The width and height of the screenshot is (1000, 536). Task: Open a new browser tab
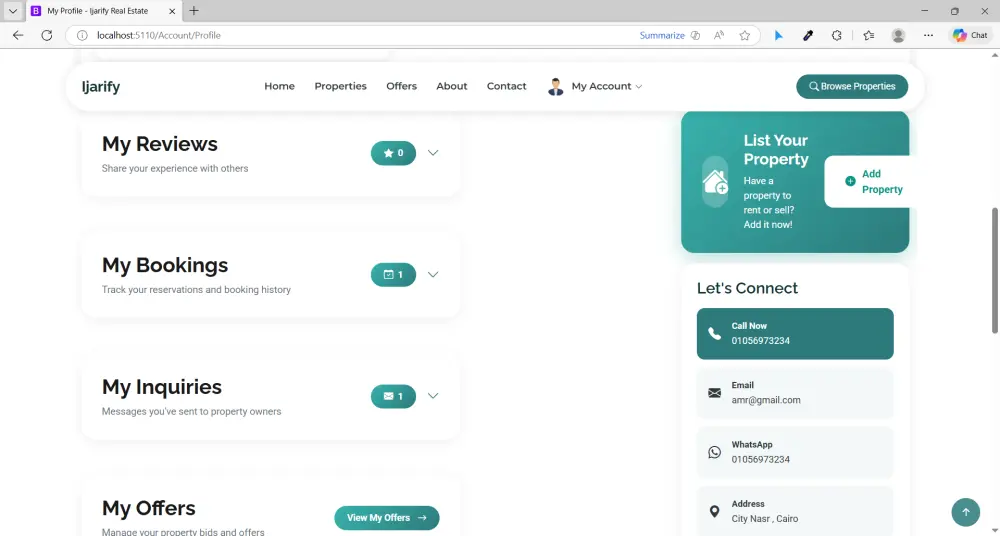(194, 11)
